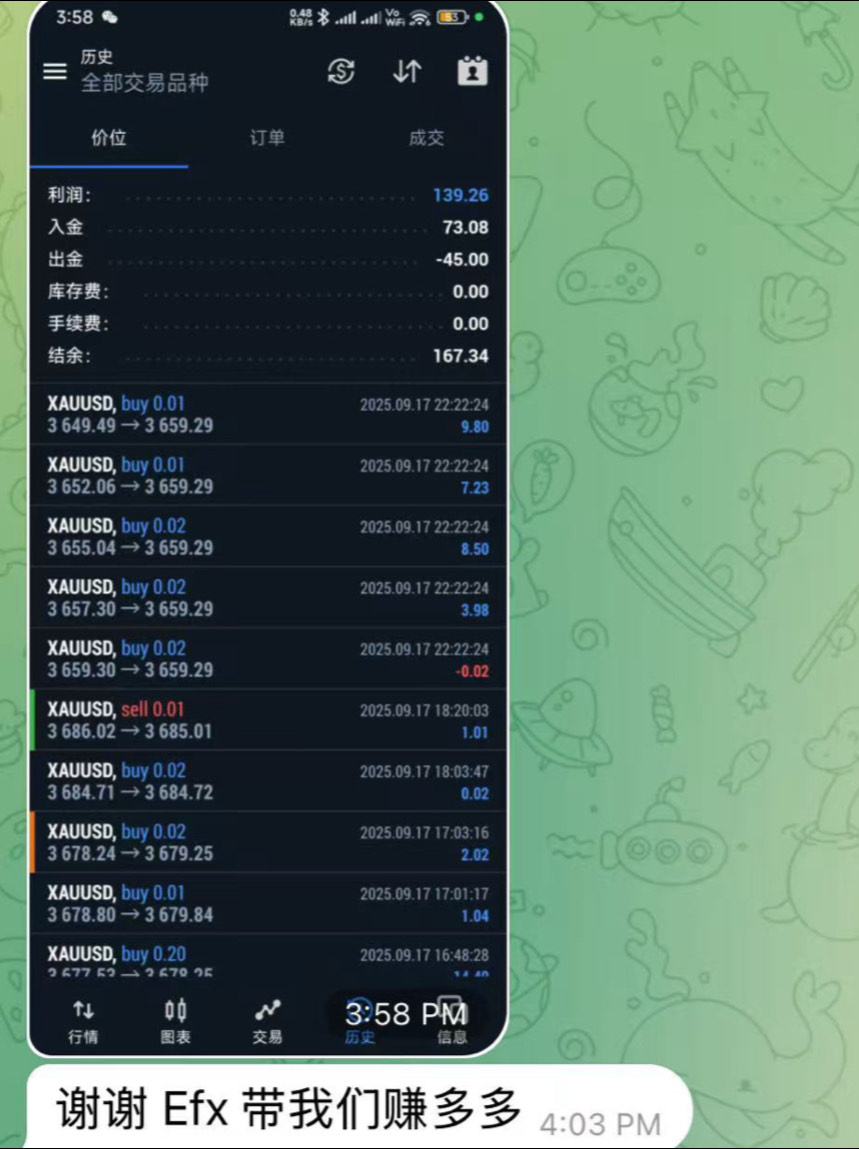Viewport: 859px width, 1149px height.
Task: Open 图表 chart tab
Action: click(x=176, y=1022)
